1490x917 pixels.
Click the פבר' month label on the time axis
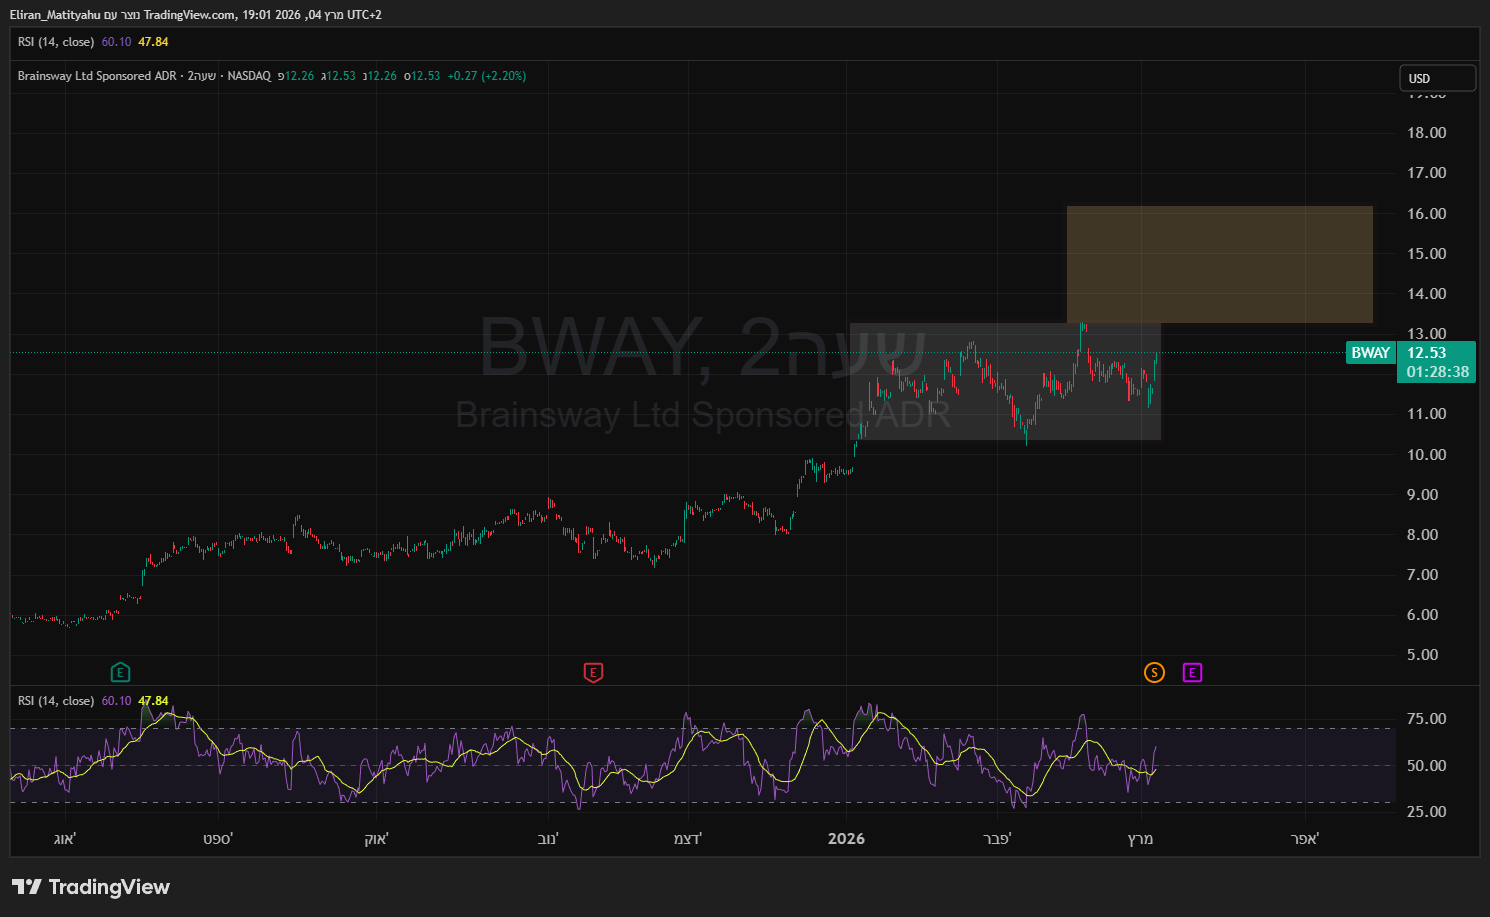(x=997, y=839)
